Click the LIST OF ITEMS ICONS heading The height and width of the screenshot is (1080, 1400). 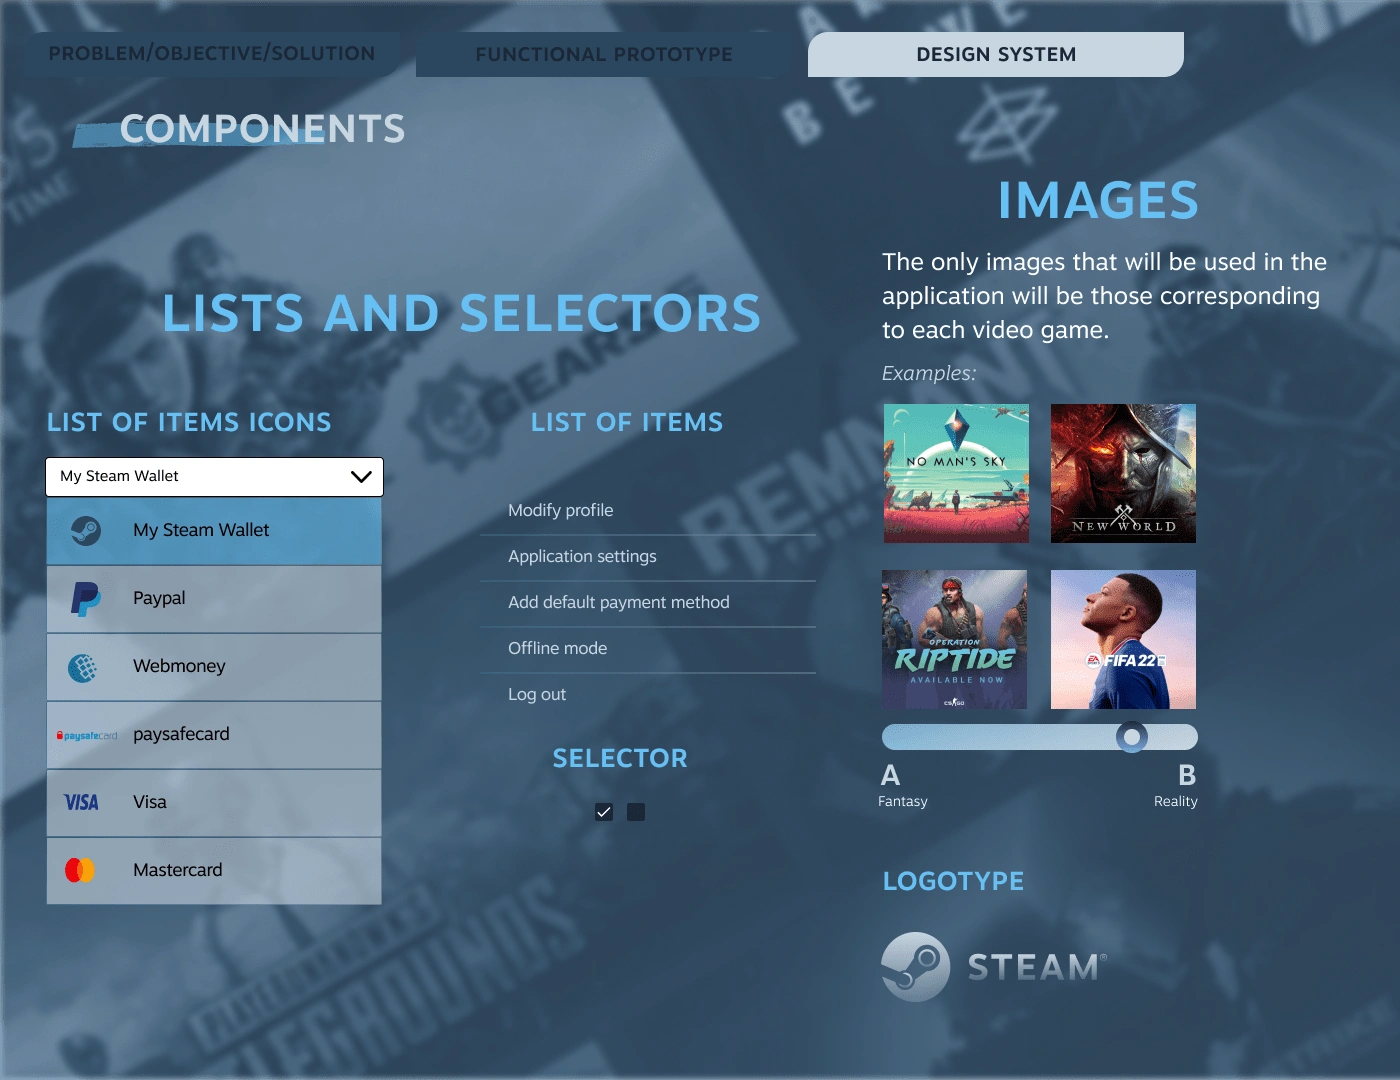(189, 422)
